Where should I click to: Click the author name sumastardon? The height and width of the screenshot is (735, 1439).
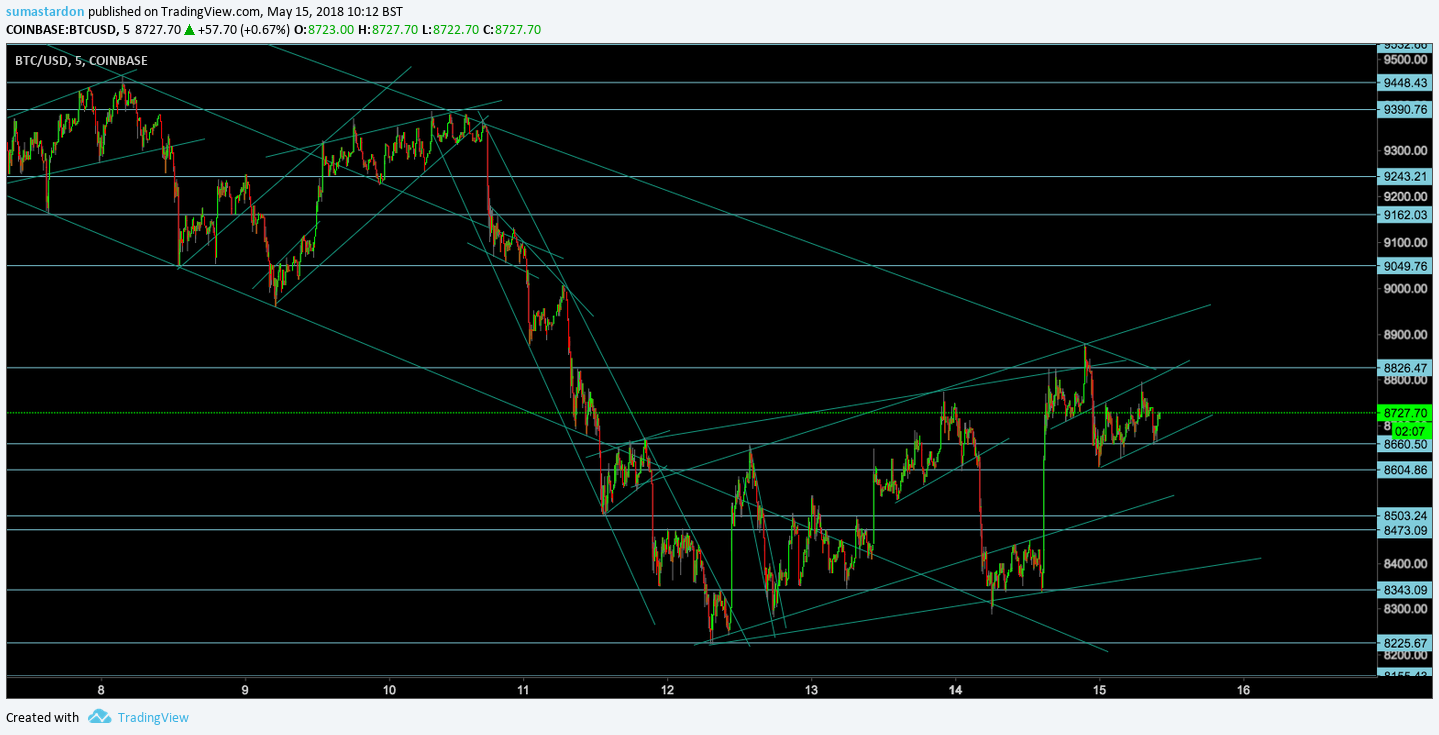43,11
